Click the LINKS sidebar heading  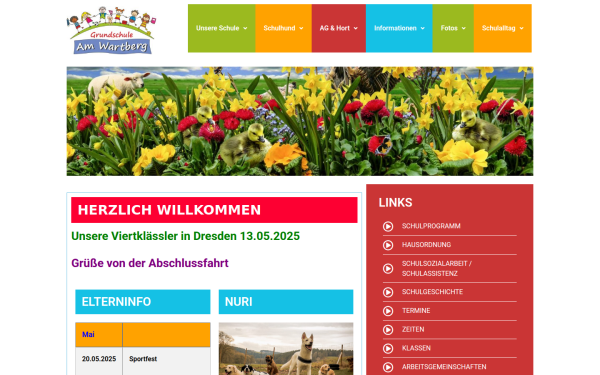tap(395, 203)
